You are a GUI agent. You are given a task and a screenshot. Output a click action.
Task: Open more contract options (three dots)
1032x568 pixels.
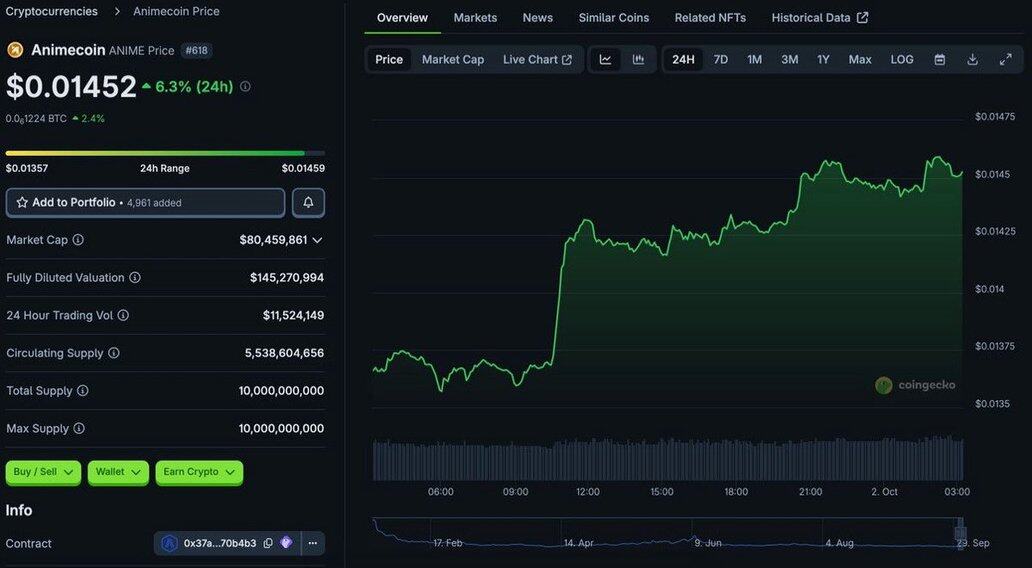pos(312,543)
